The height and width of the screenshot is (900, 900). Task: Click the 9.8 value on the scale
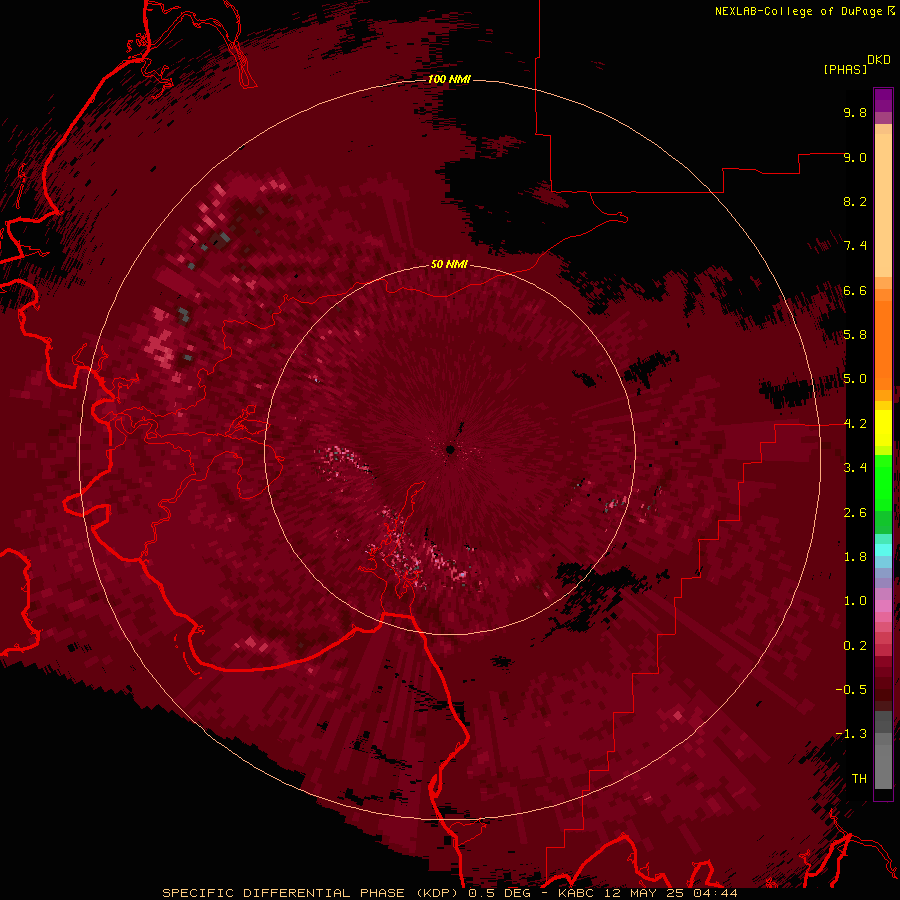coord(855,112)
